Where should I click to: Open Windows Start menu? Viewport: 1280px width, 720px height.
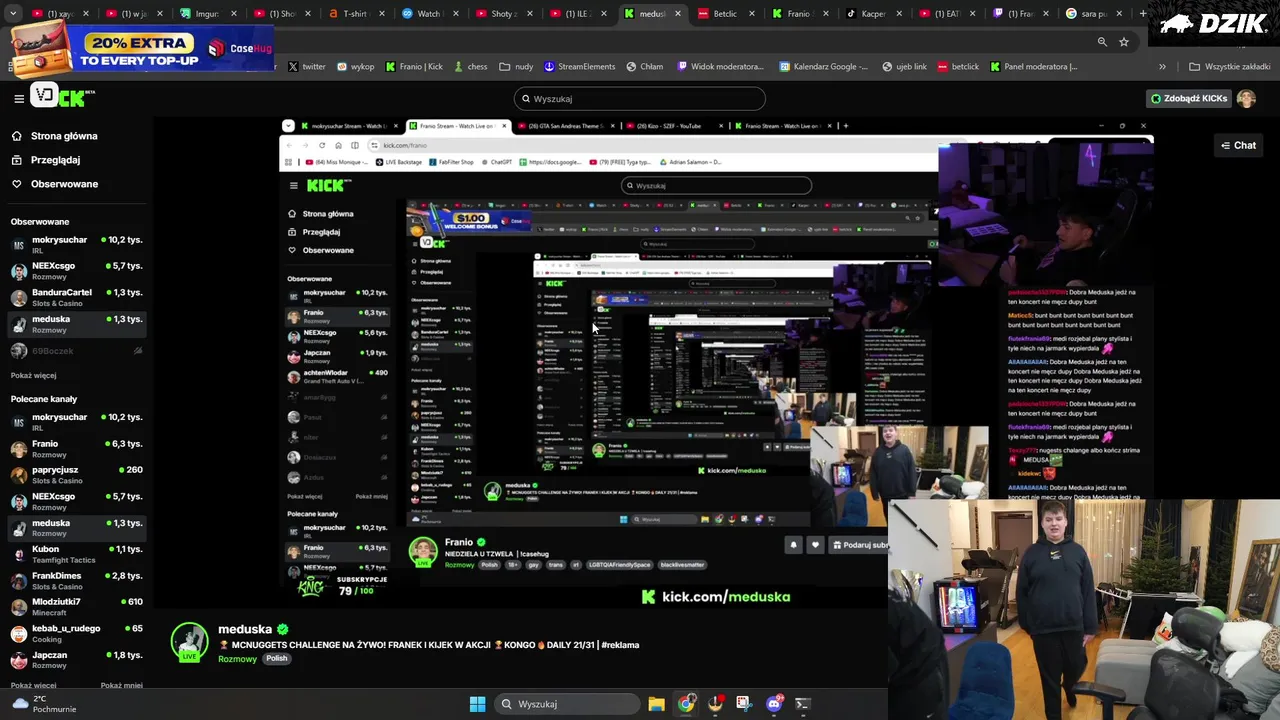point(477,704)
